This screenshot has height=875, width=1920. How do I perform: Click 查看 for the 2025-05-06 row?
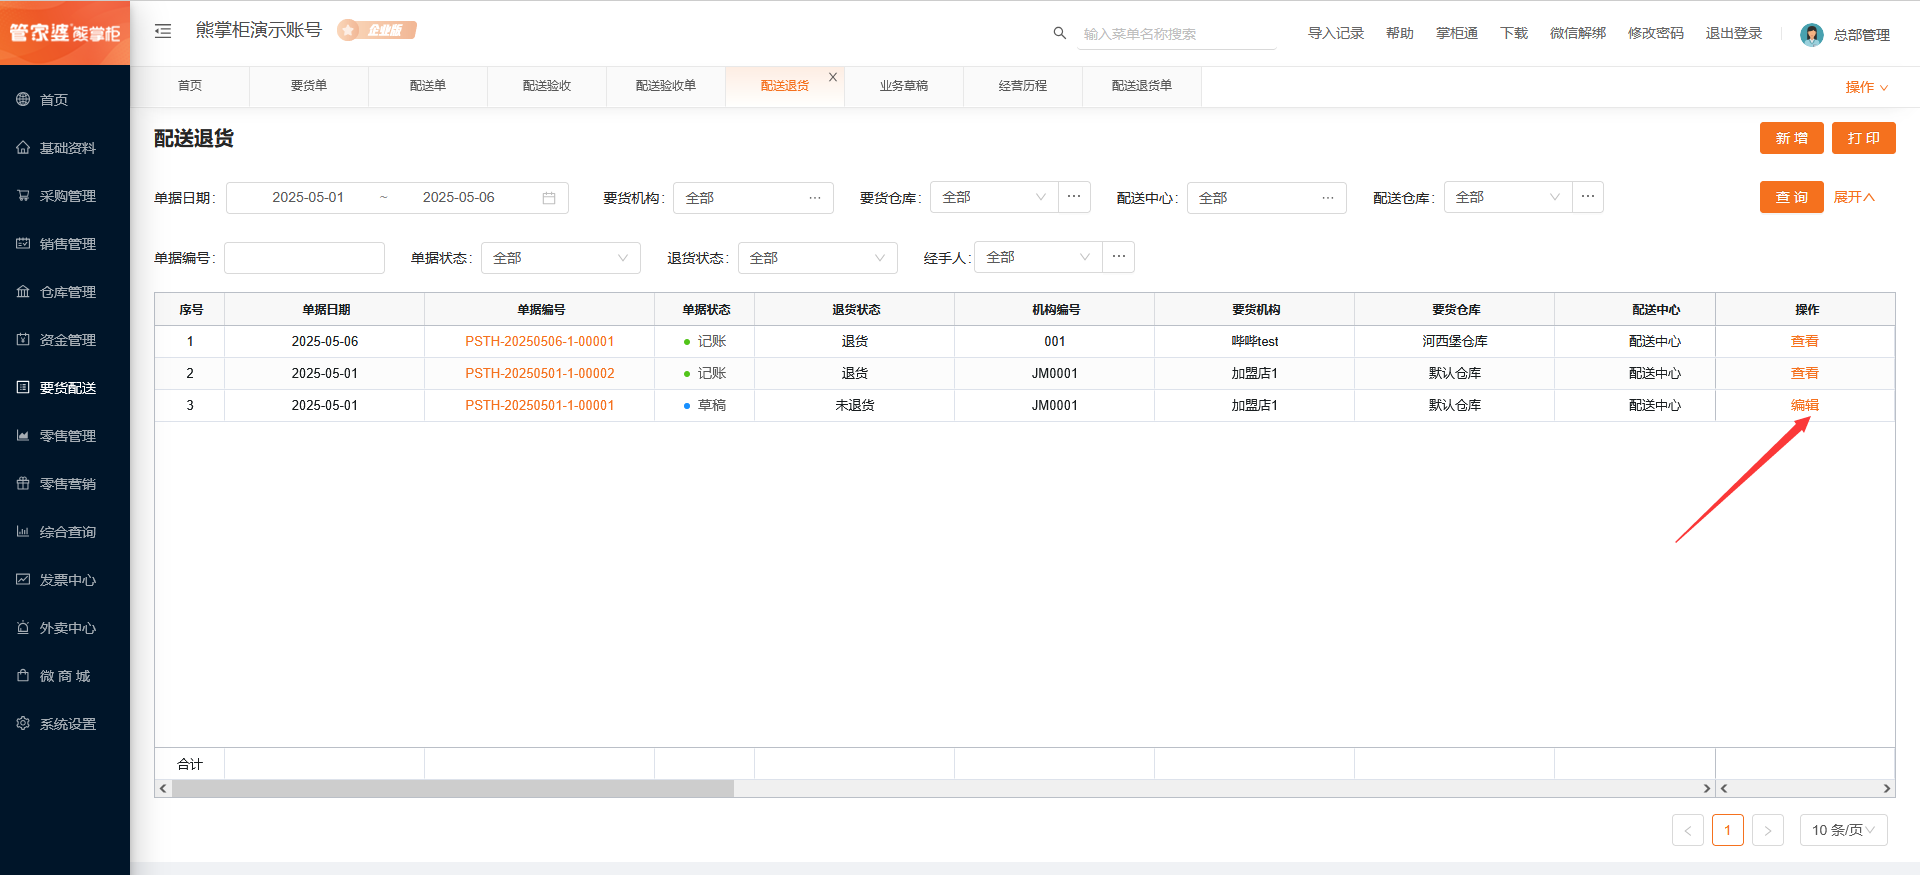1805,342
